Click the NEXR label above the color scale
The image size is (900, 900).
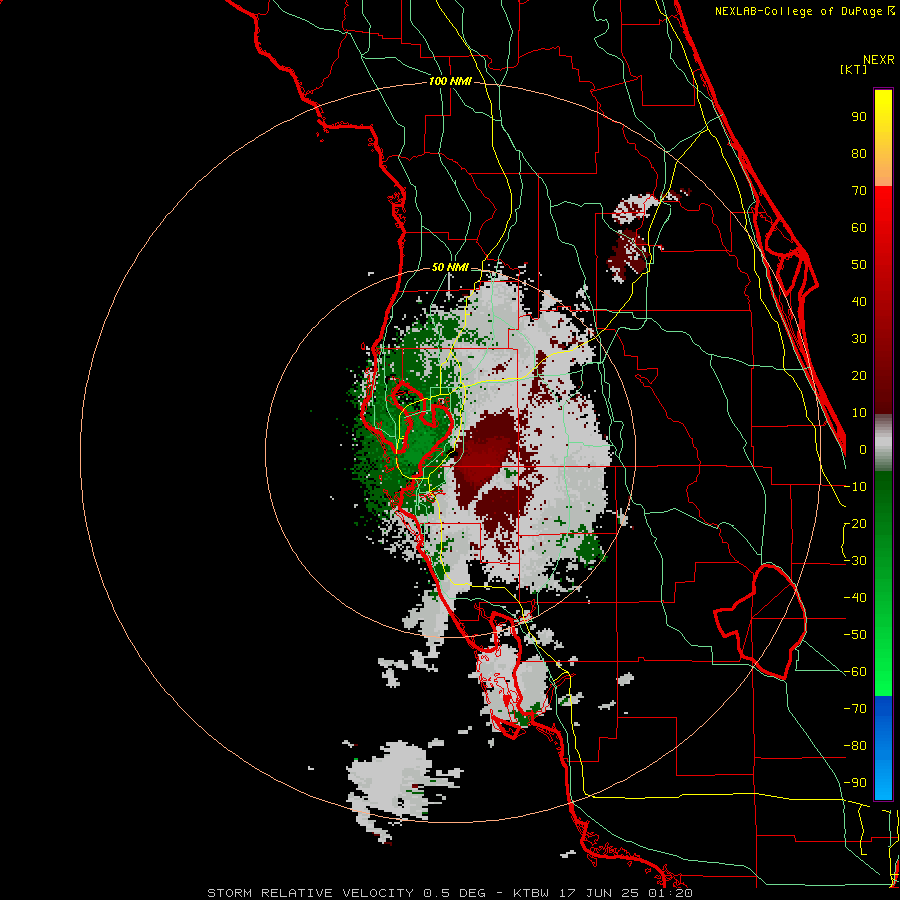click(x=879, y=60)
